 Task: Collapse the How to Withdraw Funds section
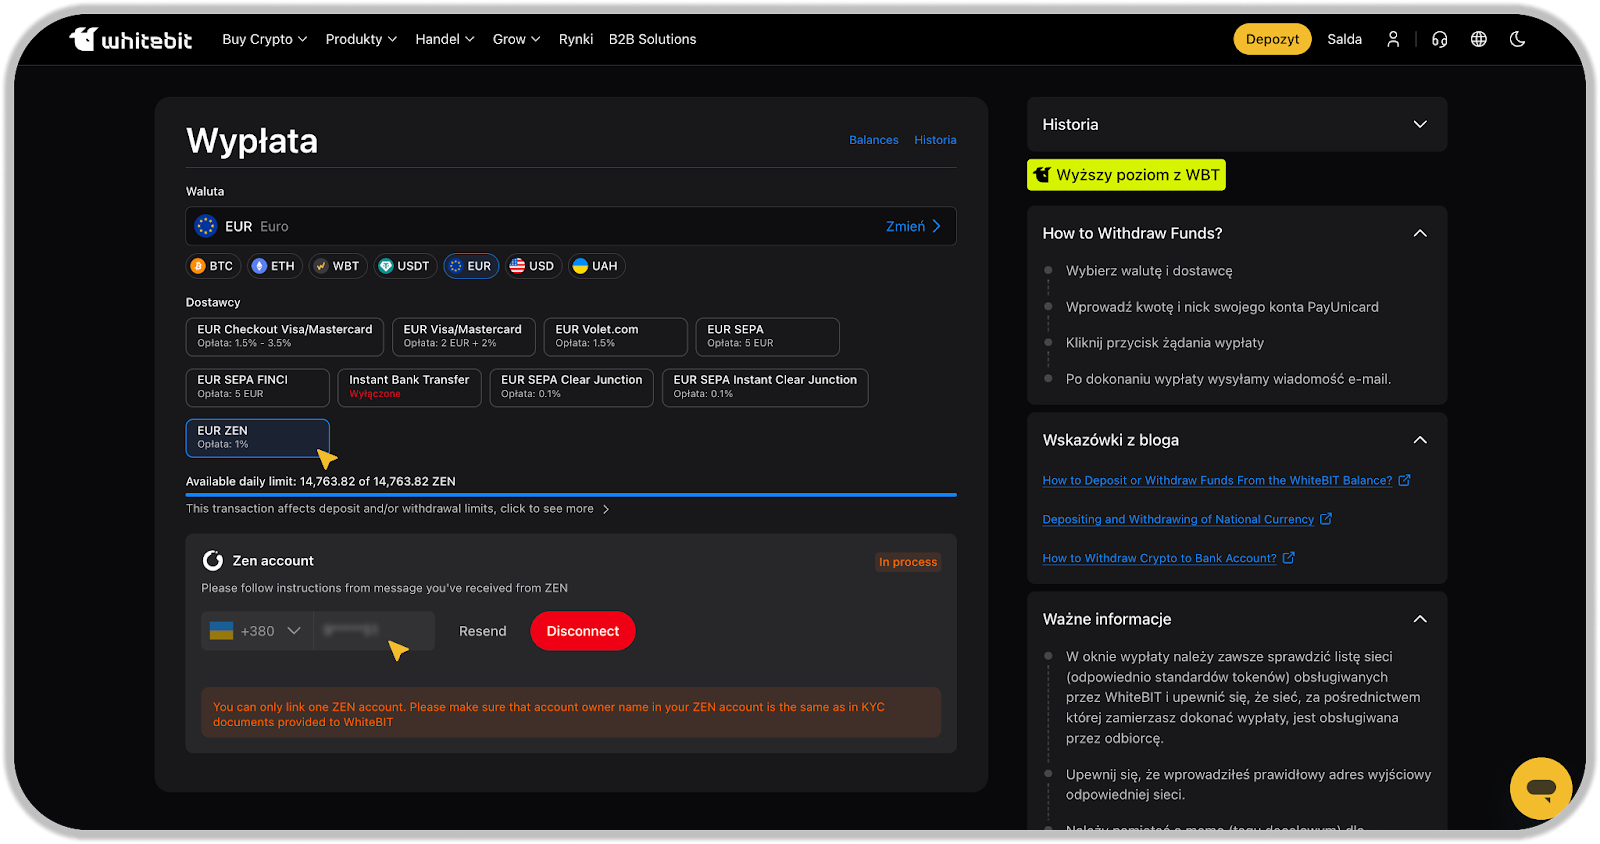1419,233
